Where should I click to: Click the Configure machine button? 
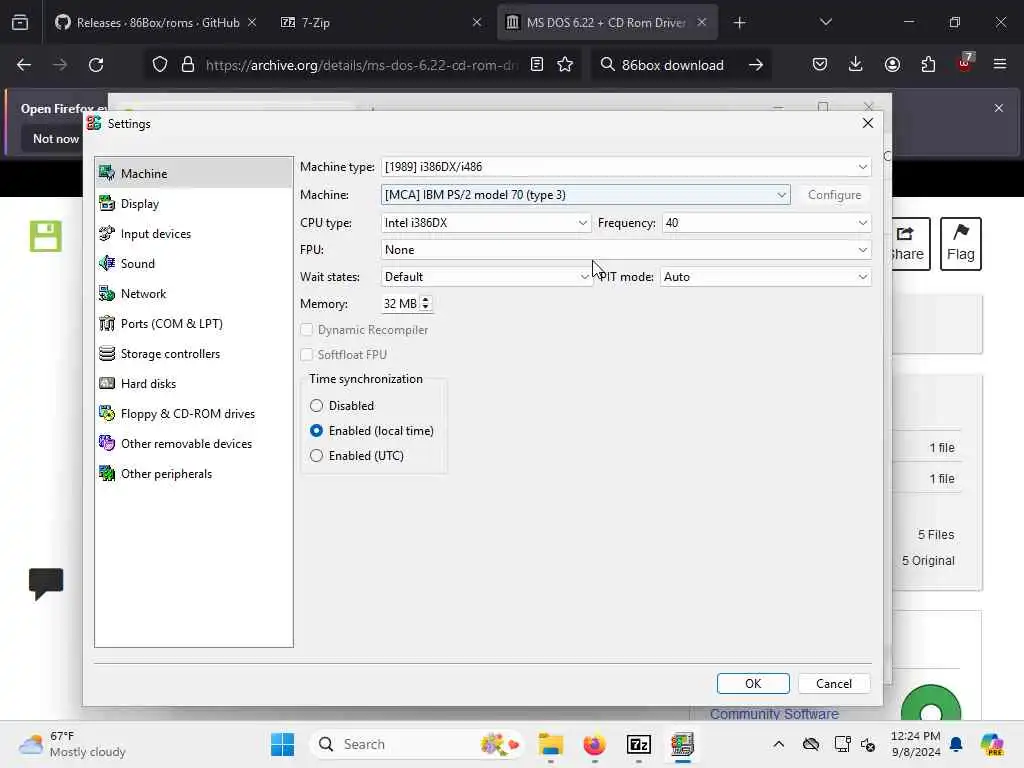click(834, 195)
